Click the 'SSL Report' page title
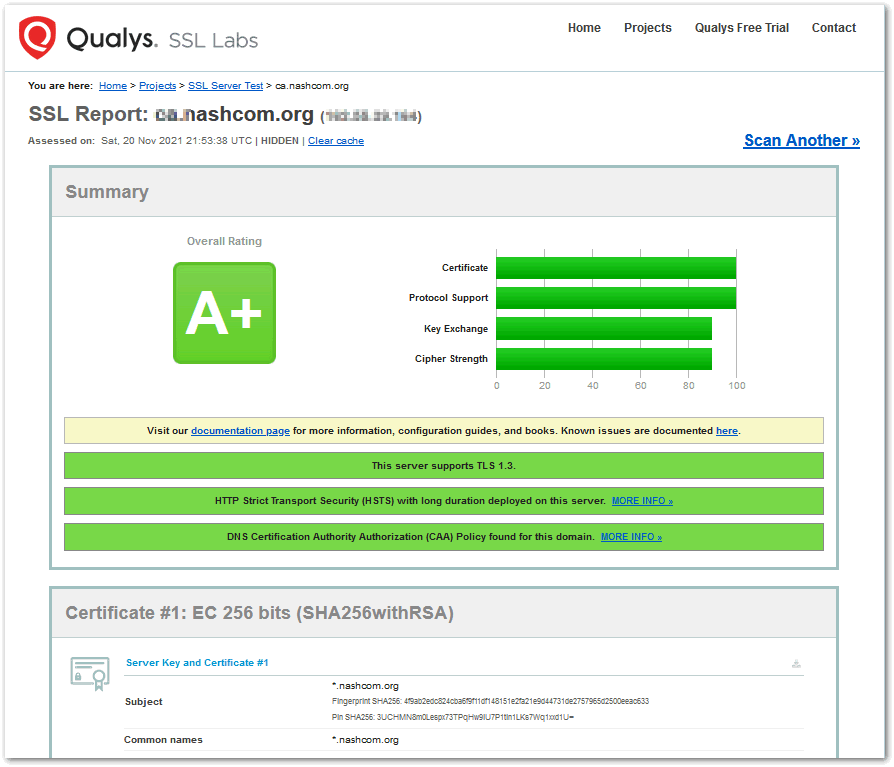Viewport: 894px width, 767px height. (x=225, y=115)
